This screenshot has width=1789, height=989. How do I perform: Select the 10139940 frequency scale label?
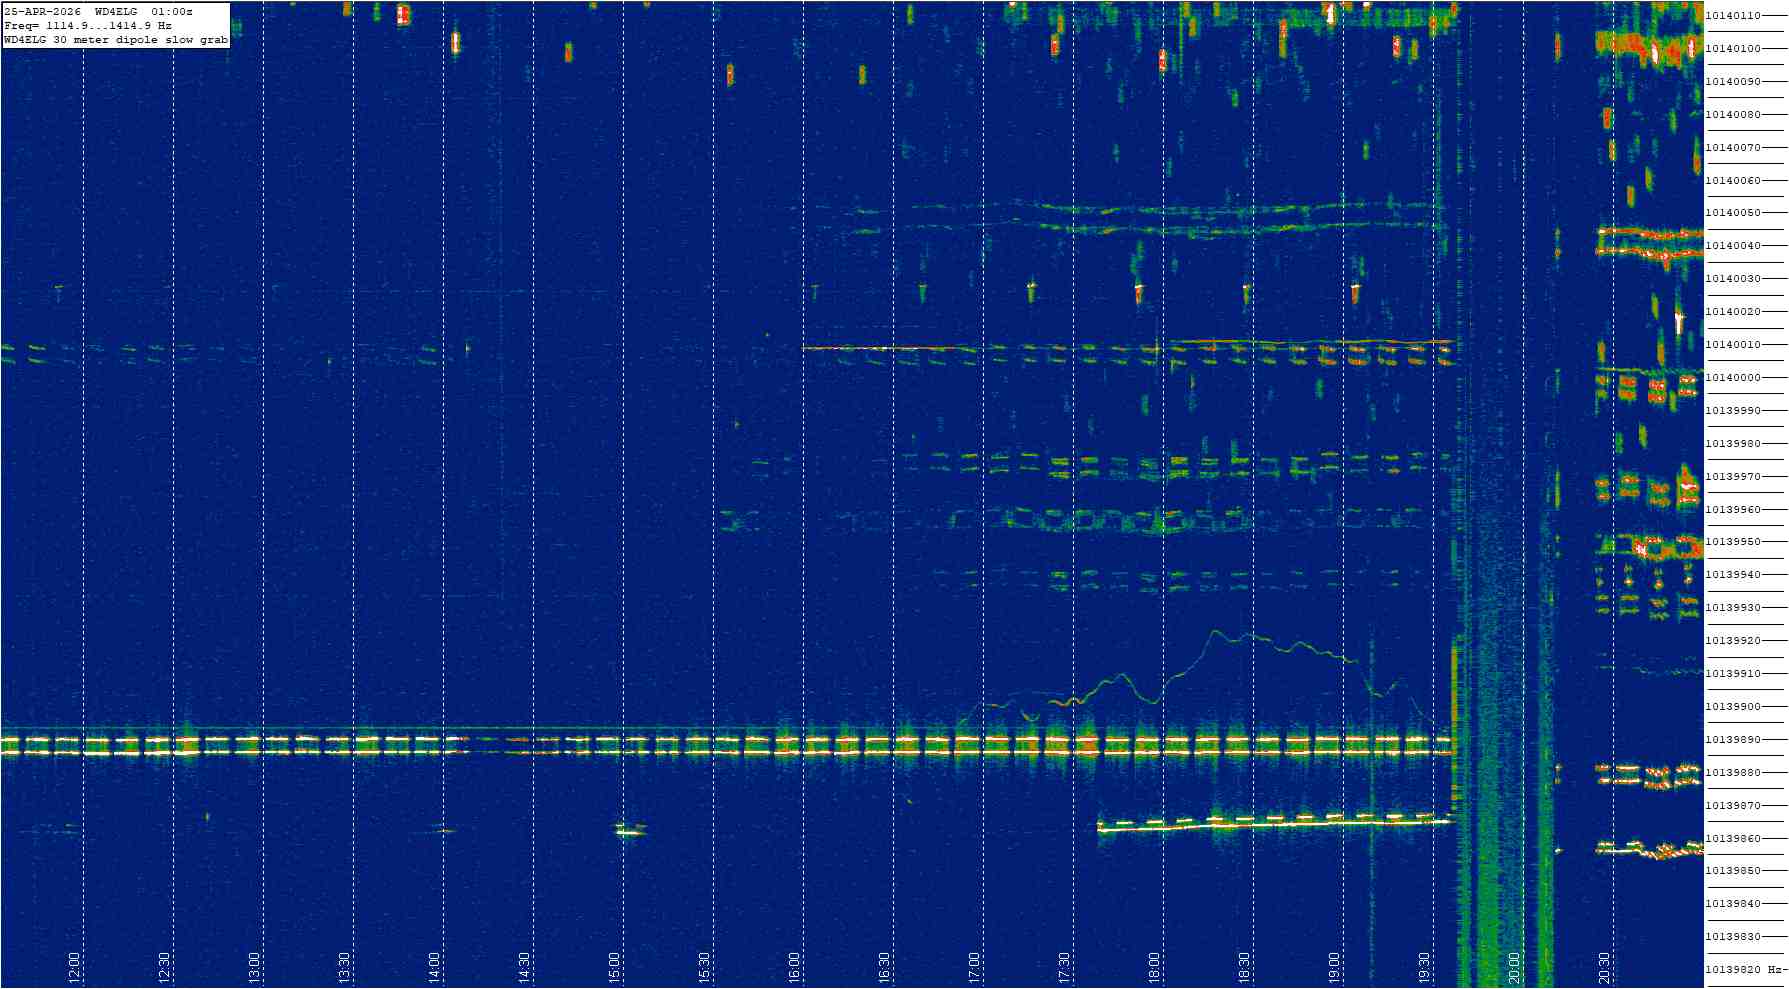coord(1733,575)
